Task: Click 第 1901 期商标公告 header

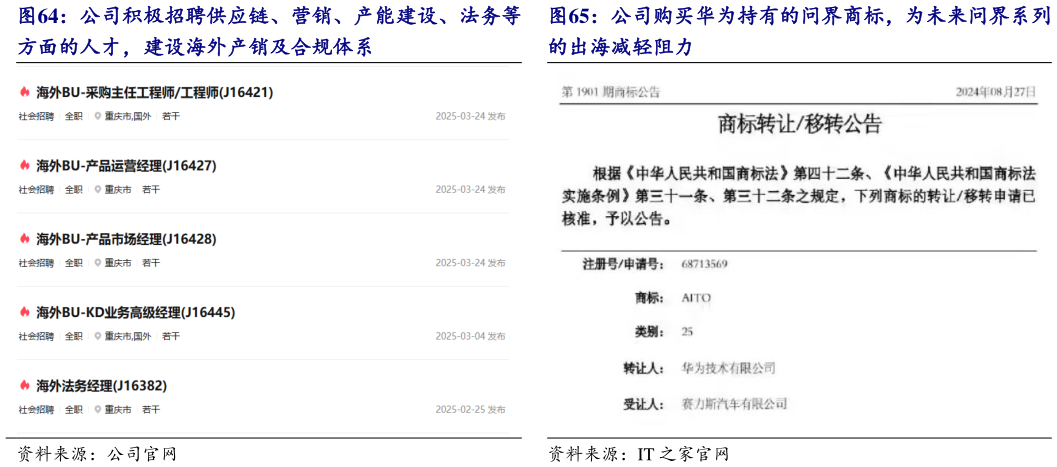Action: point(611,92)
